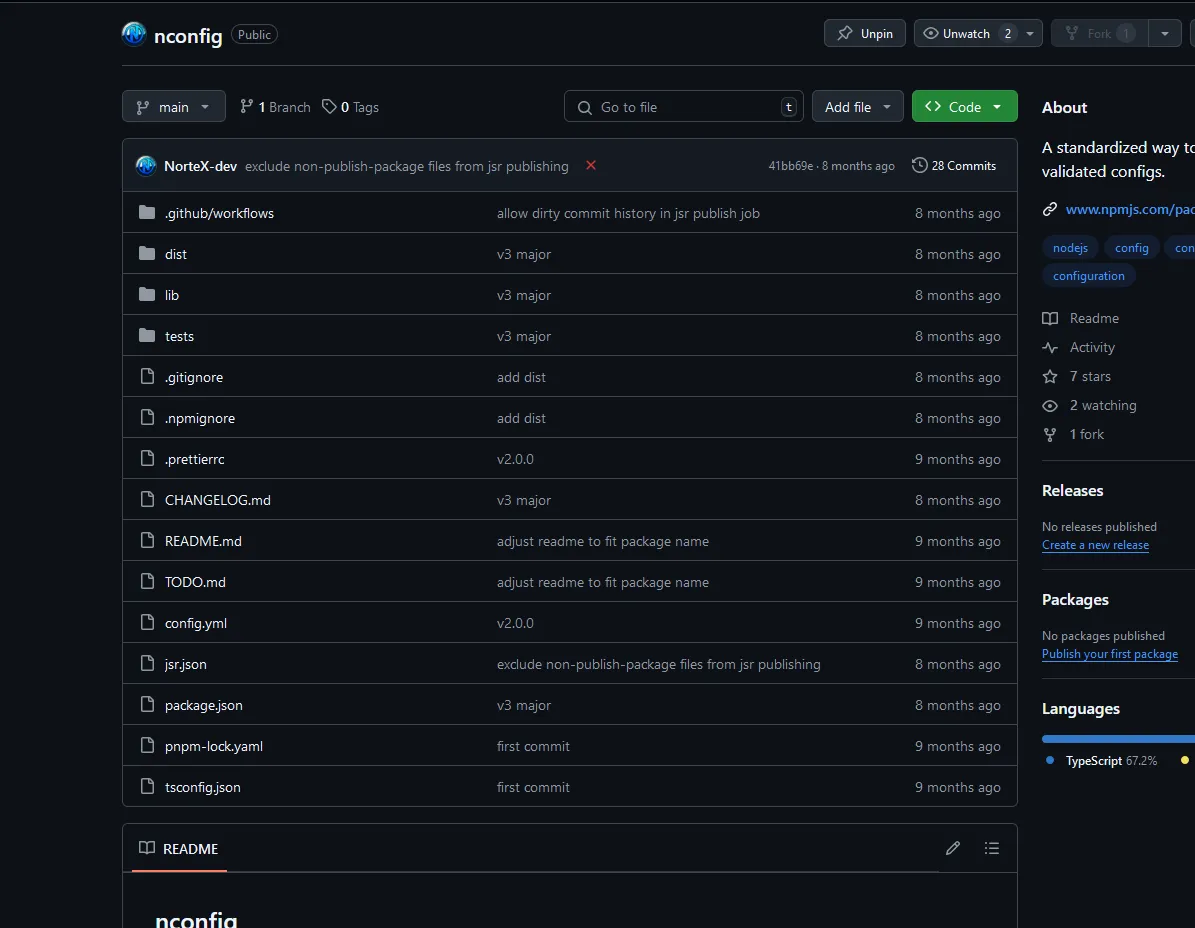Viewport: 1195px width, 928px height.
Task: View the 28 Commits history
Action: coord(954,165)
